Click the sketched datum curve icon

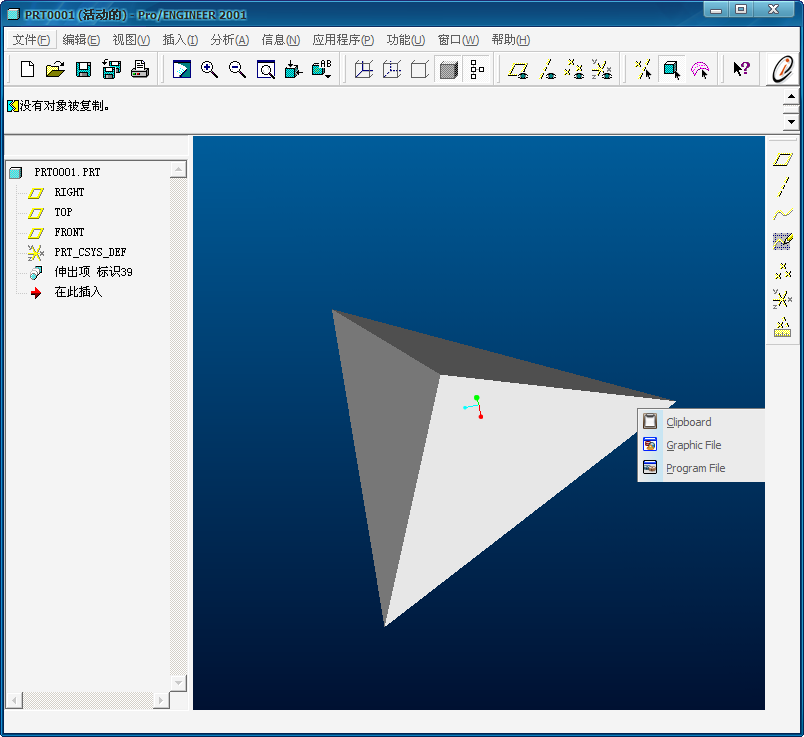[x=782, y=241]
